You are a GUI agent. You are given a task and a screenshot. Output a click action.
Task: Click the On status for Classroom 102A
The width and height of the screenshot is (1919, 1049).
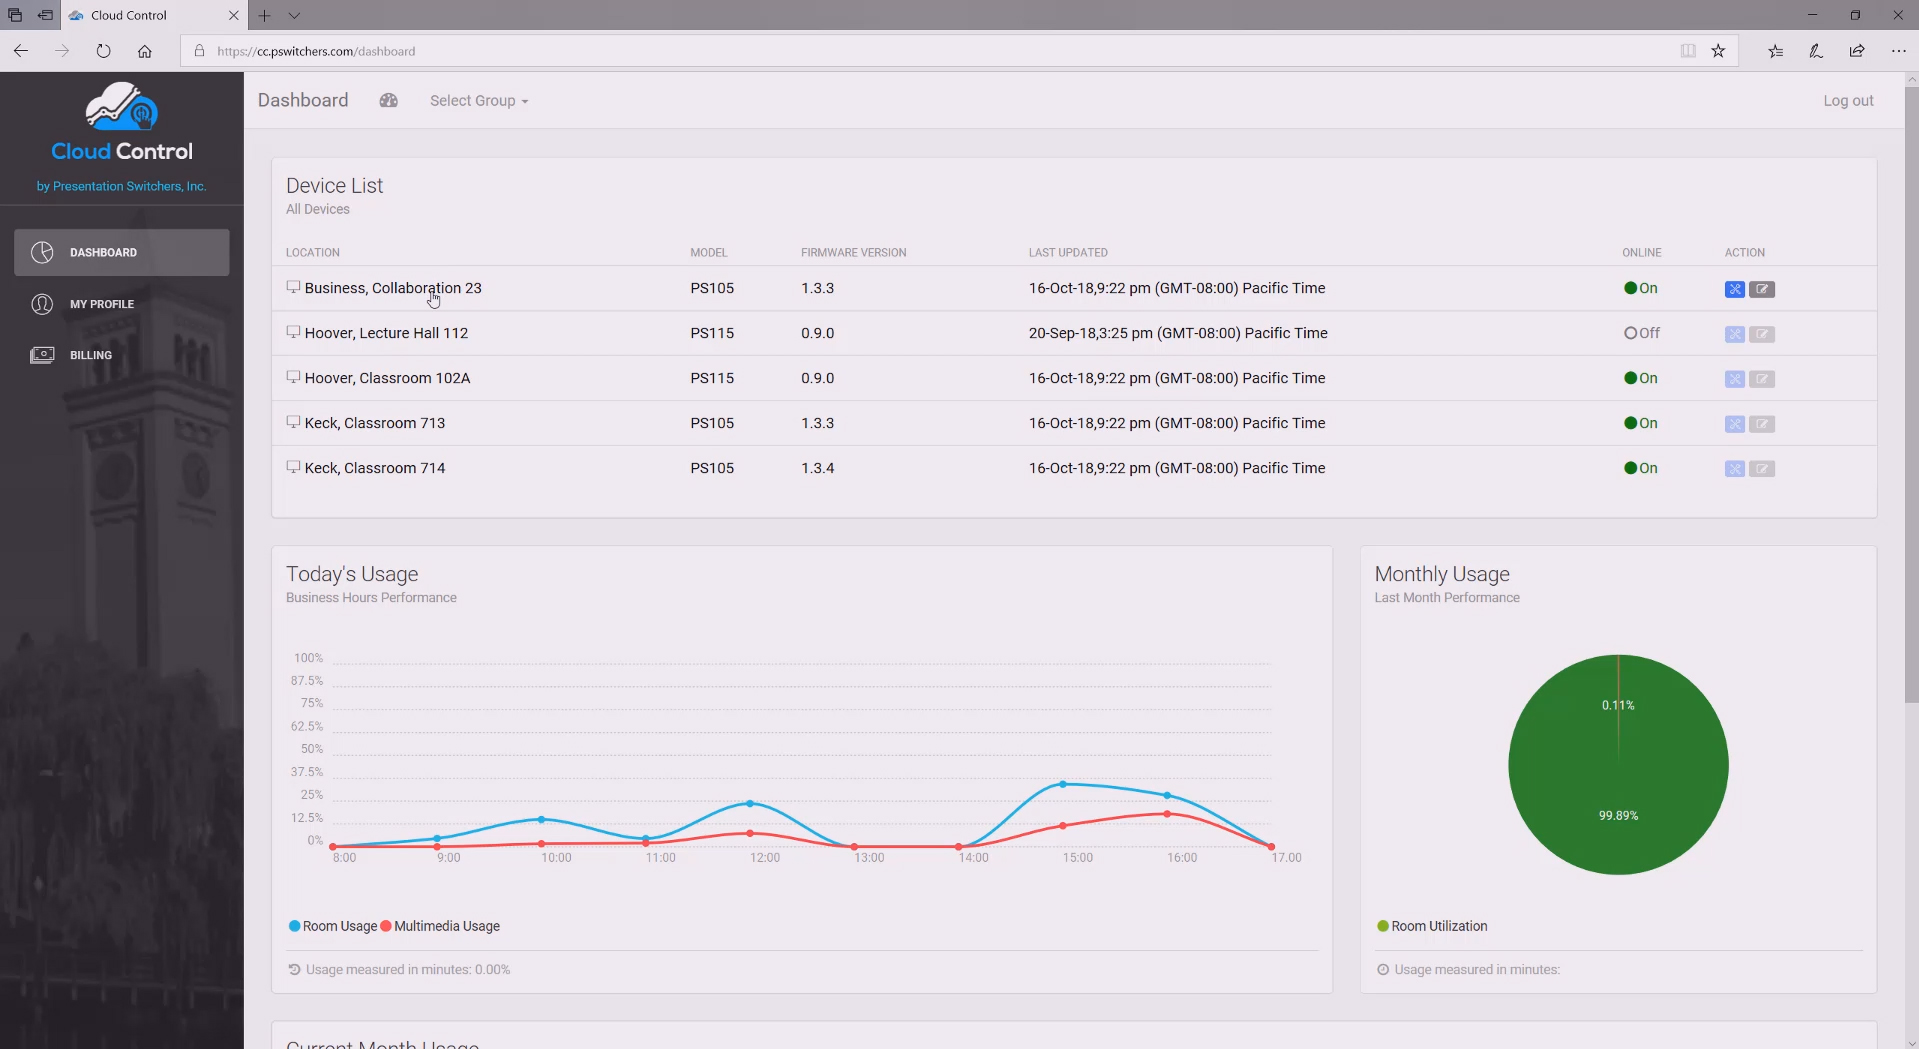click(x=1641, y=378)
